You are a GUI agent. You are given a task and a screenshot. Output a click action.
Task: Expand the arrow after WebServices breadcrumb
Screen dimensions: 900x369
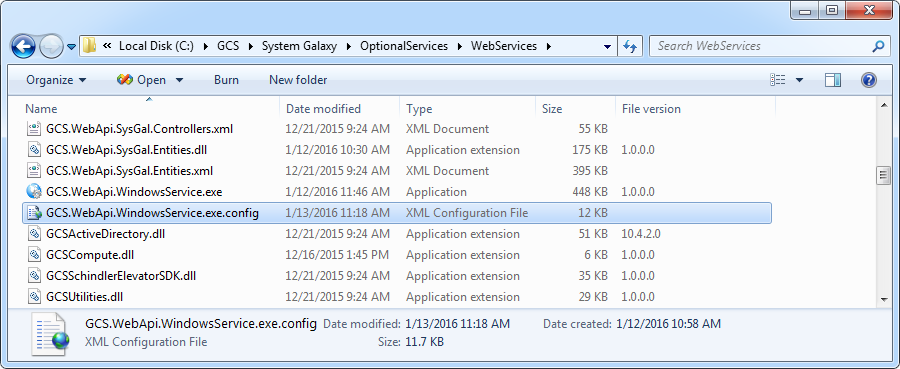click(x=549, y=46)
